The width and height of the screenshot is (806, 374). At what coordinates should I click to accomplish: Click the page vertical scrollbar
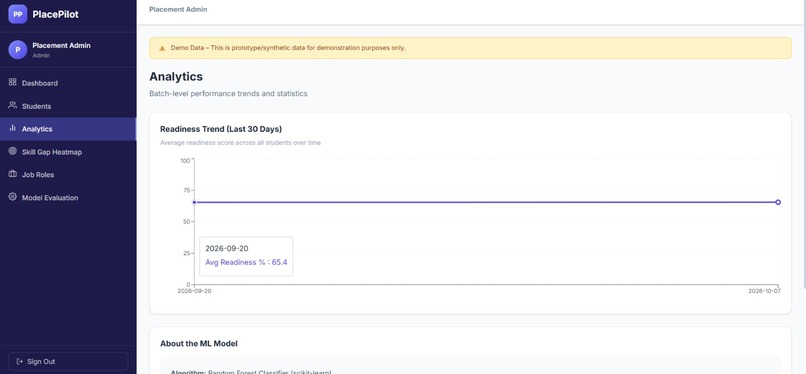[804, 144]
